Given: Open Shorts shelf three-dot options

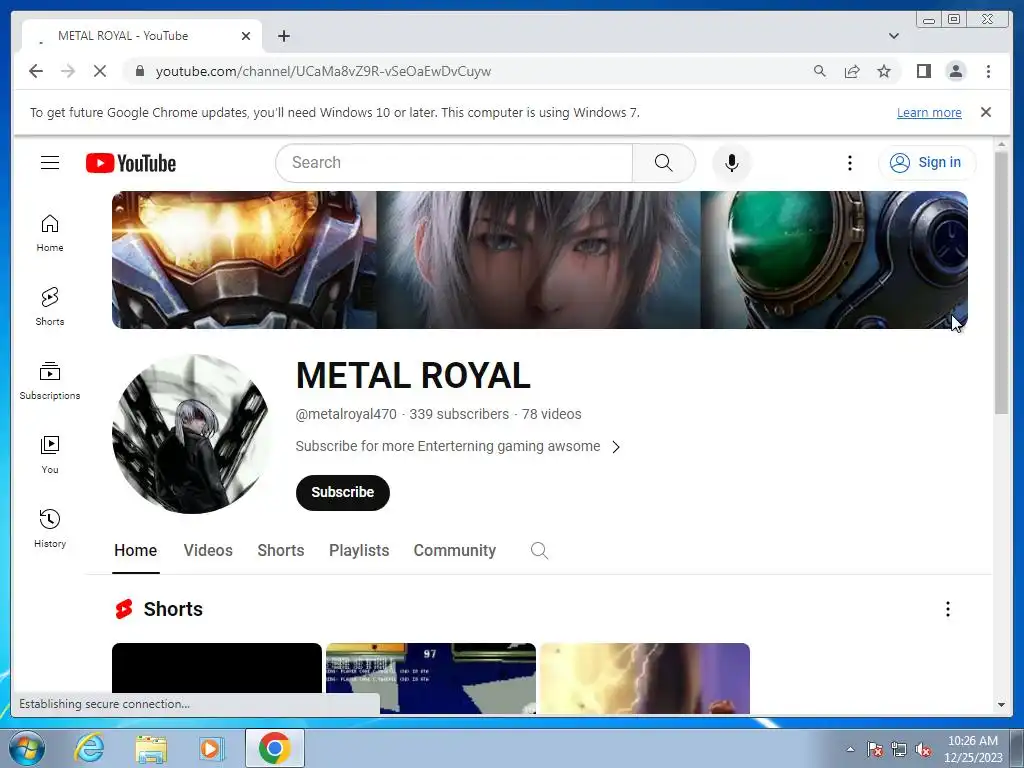Looking at the screenshot, I should click(948, 609).
